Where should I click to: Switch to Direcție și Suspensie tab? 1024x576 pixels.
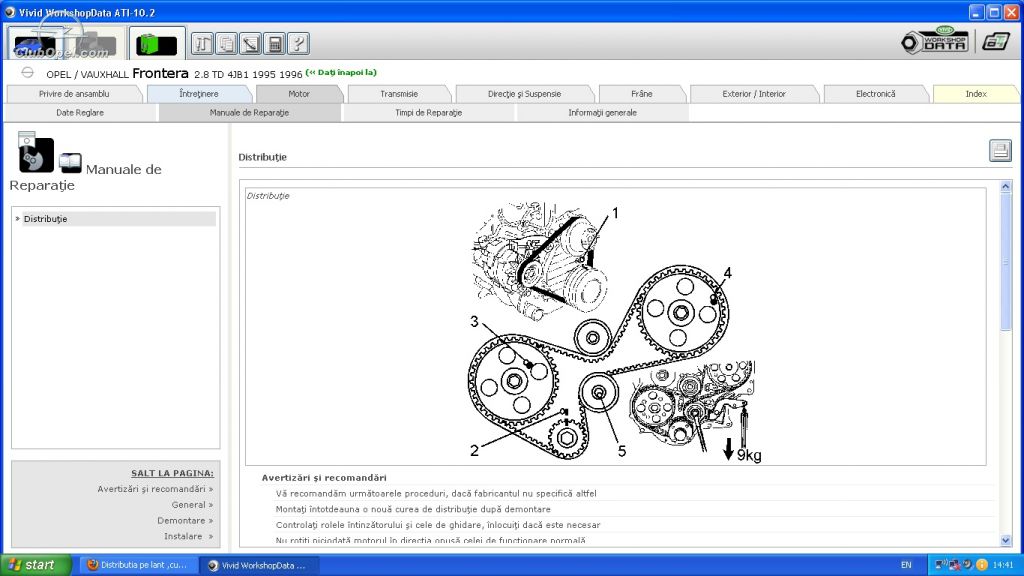(524, 94)
